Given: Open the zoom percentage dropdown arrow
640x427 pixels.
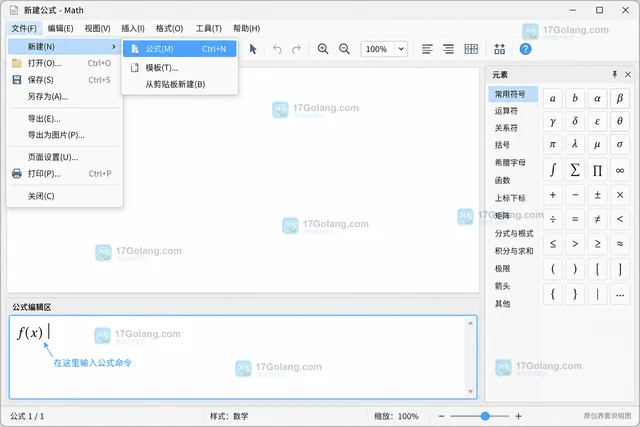Looking at the screenshot, I should (x=401, y=49).
